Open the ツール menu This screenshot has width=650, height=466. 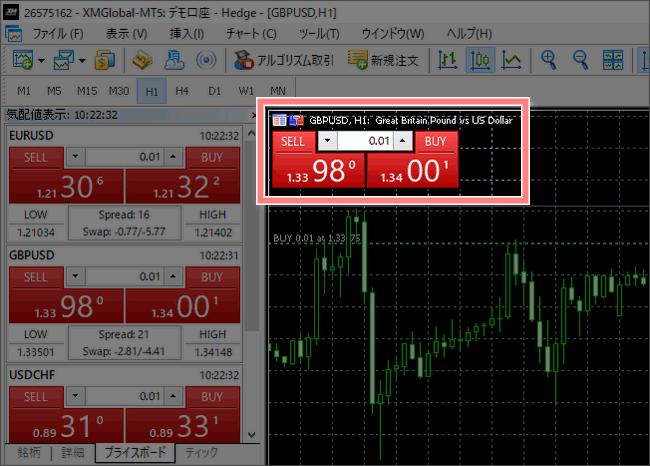pyautogui.click(x=319, y=34)
